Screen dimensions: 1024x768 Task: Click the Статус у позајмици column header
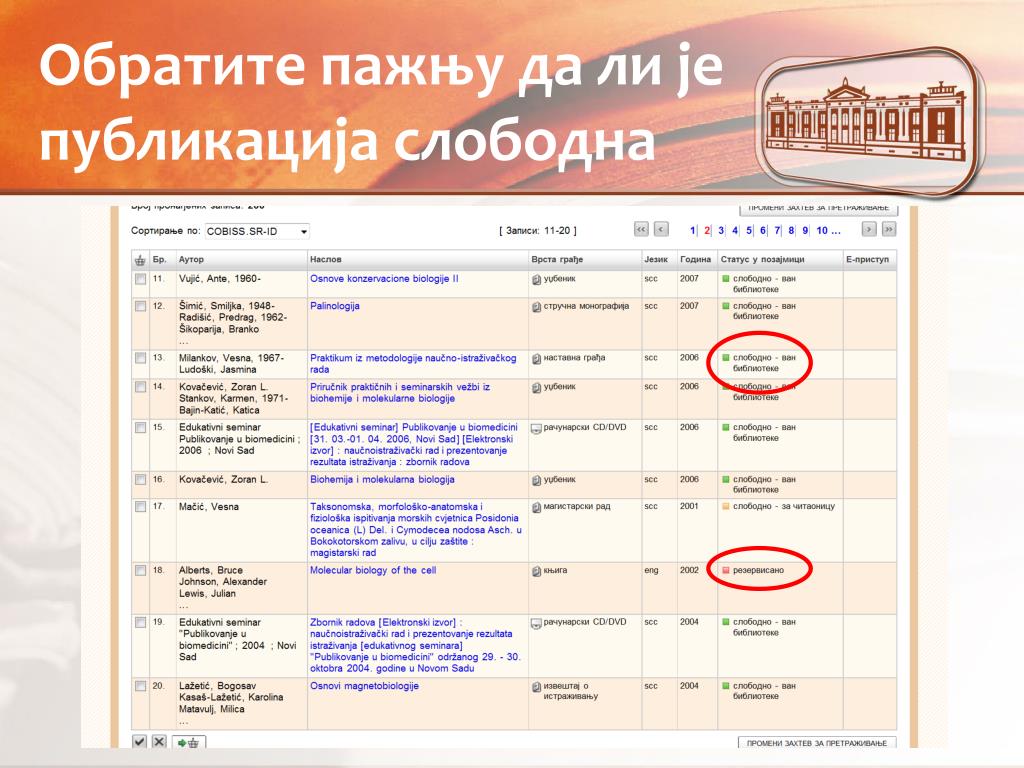click(x=763, y=260)
